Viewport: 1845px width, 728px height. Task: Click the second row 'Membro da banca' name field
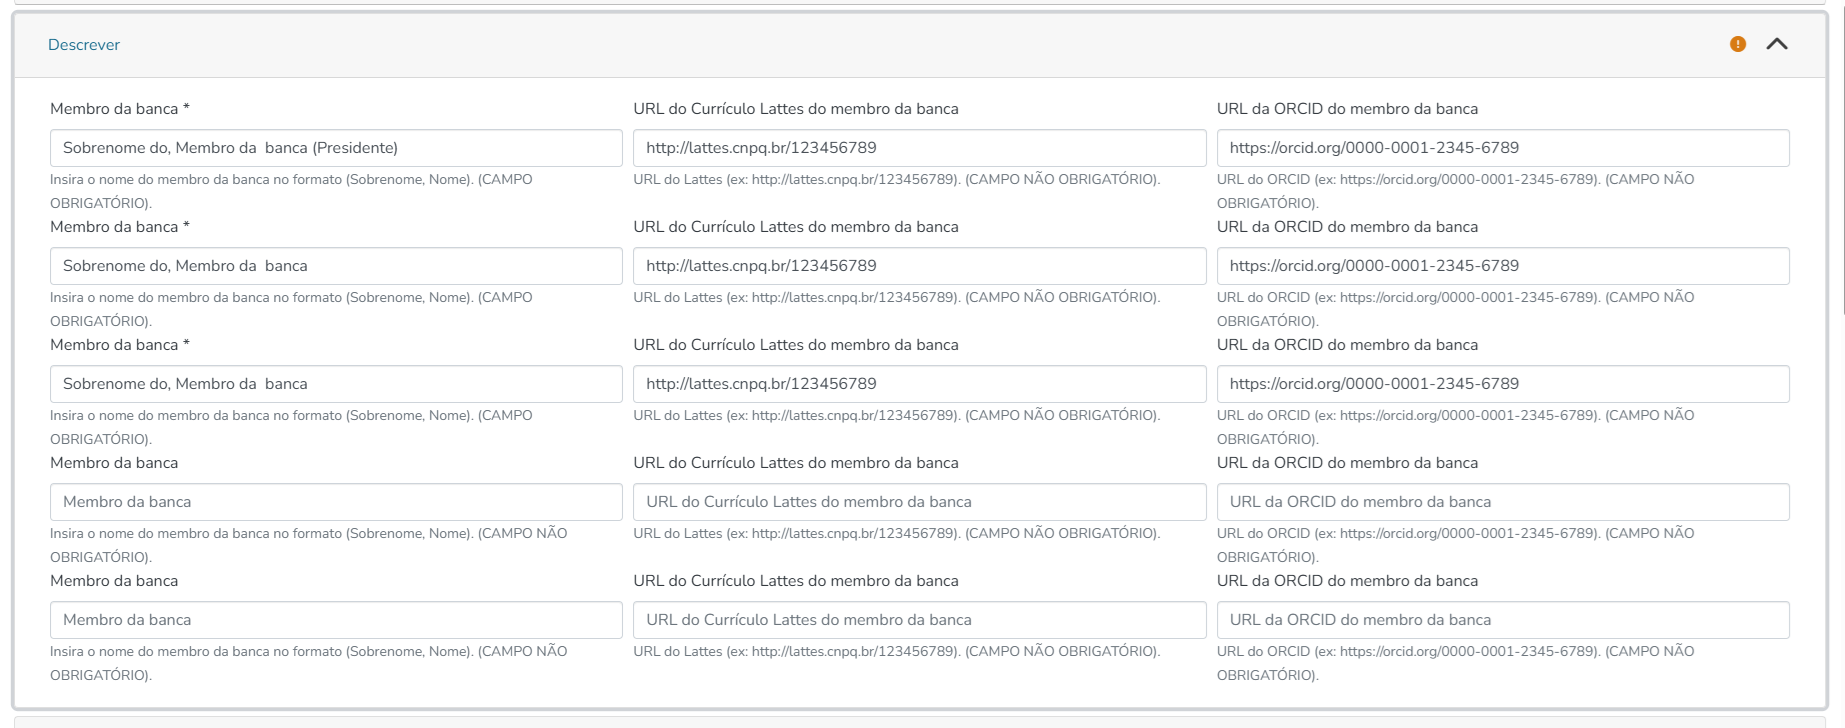pos(336,266)
